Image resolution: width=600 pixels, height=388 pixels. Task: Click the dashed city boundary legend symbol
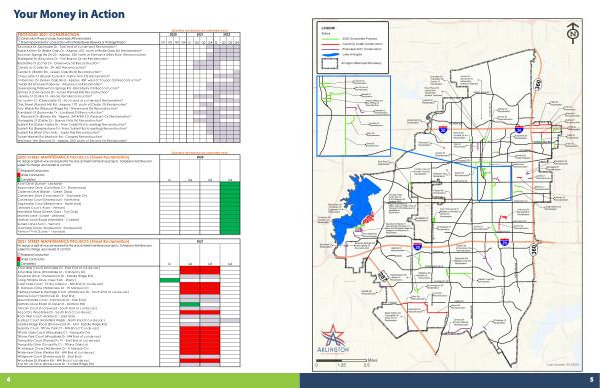[330, 64]
